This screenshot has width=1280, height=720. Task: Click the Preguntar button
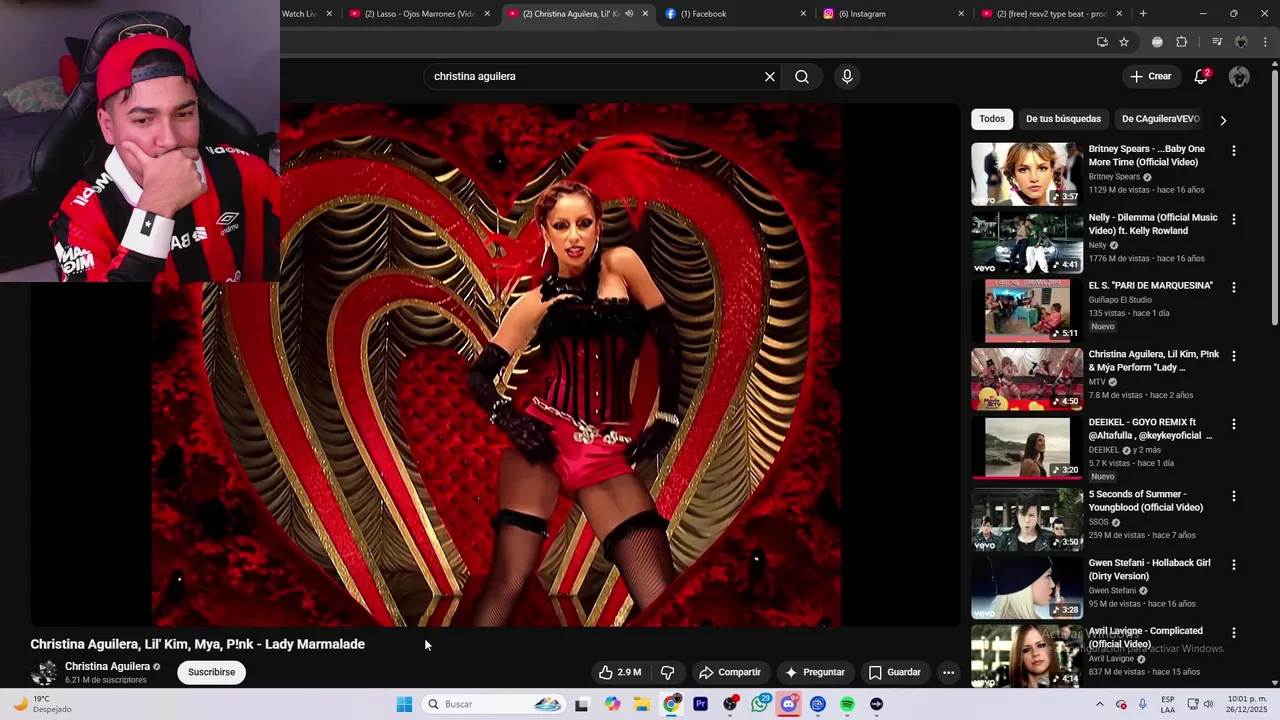point(815,672)
